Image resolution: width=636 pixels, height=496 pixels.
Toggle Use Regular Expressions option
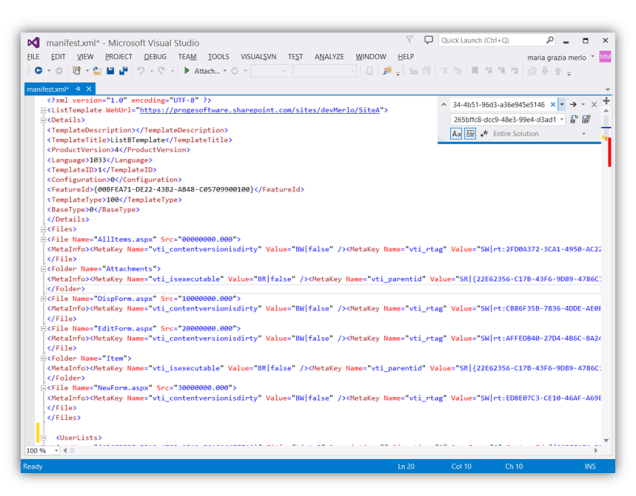[x=484, y=133]
